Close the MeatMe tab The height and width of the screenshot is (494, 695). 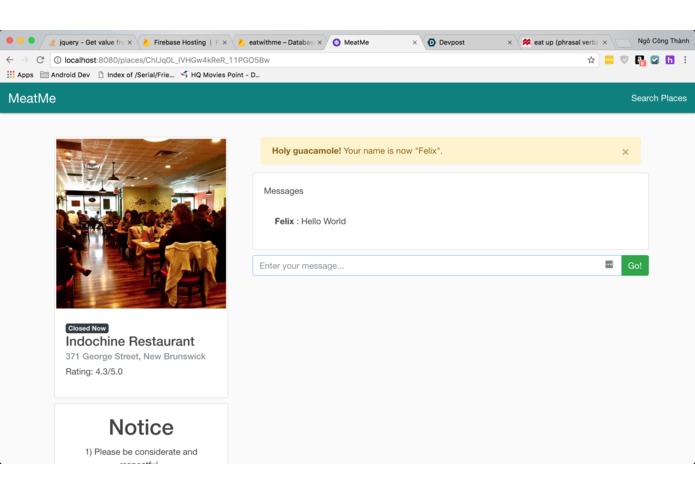click(414, 43)
